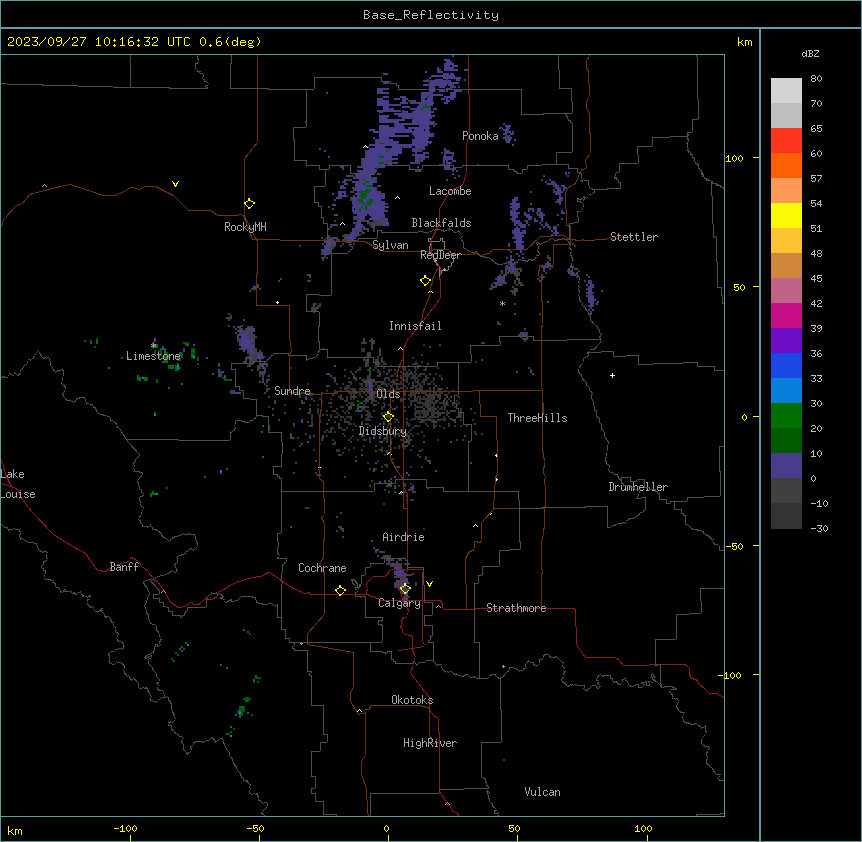
Task: Click the Airdrie city label
Action: pyautogui.click(x=404, y=537)
